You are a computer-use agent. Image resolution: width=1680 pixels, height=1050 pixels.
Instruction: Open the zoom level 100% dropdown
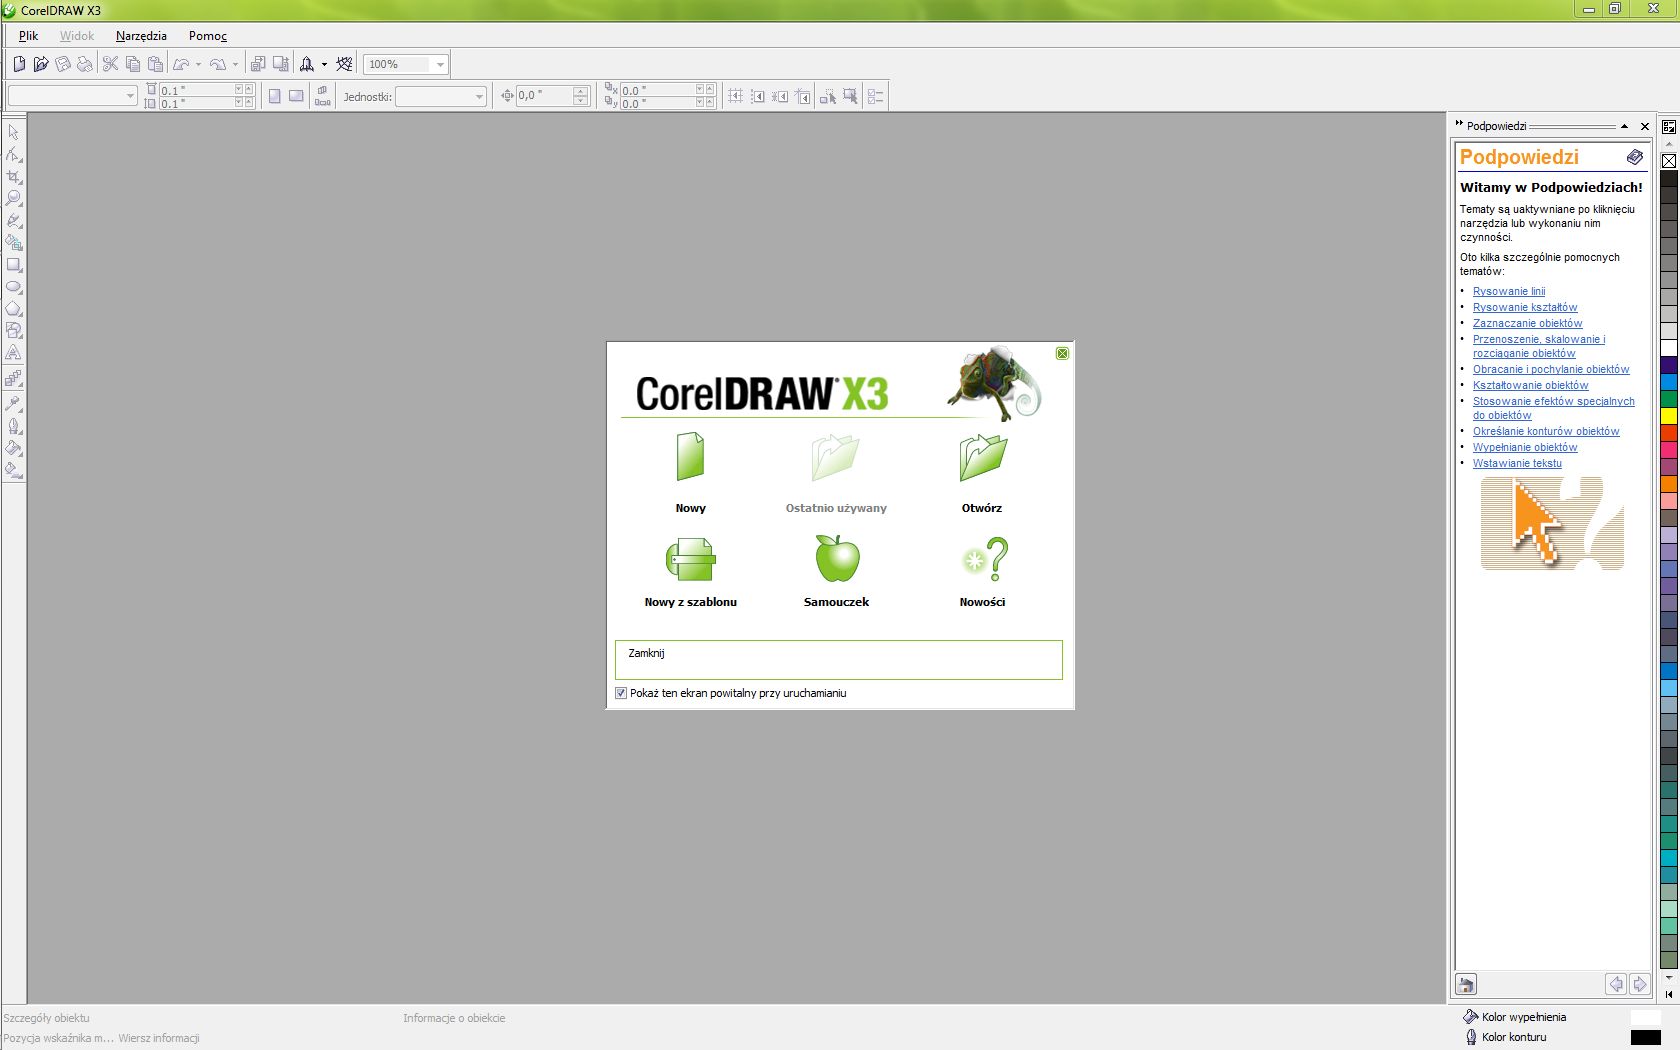tap(440, 65)
